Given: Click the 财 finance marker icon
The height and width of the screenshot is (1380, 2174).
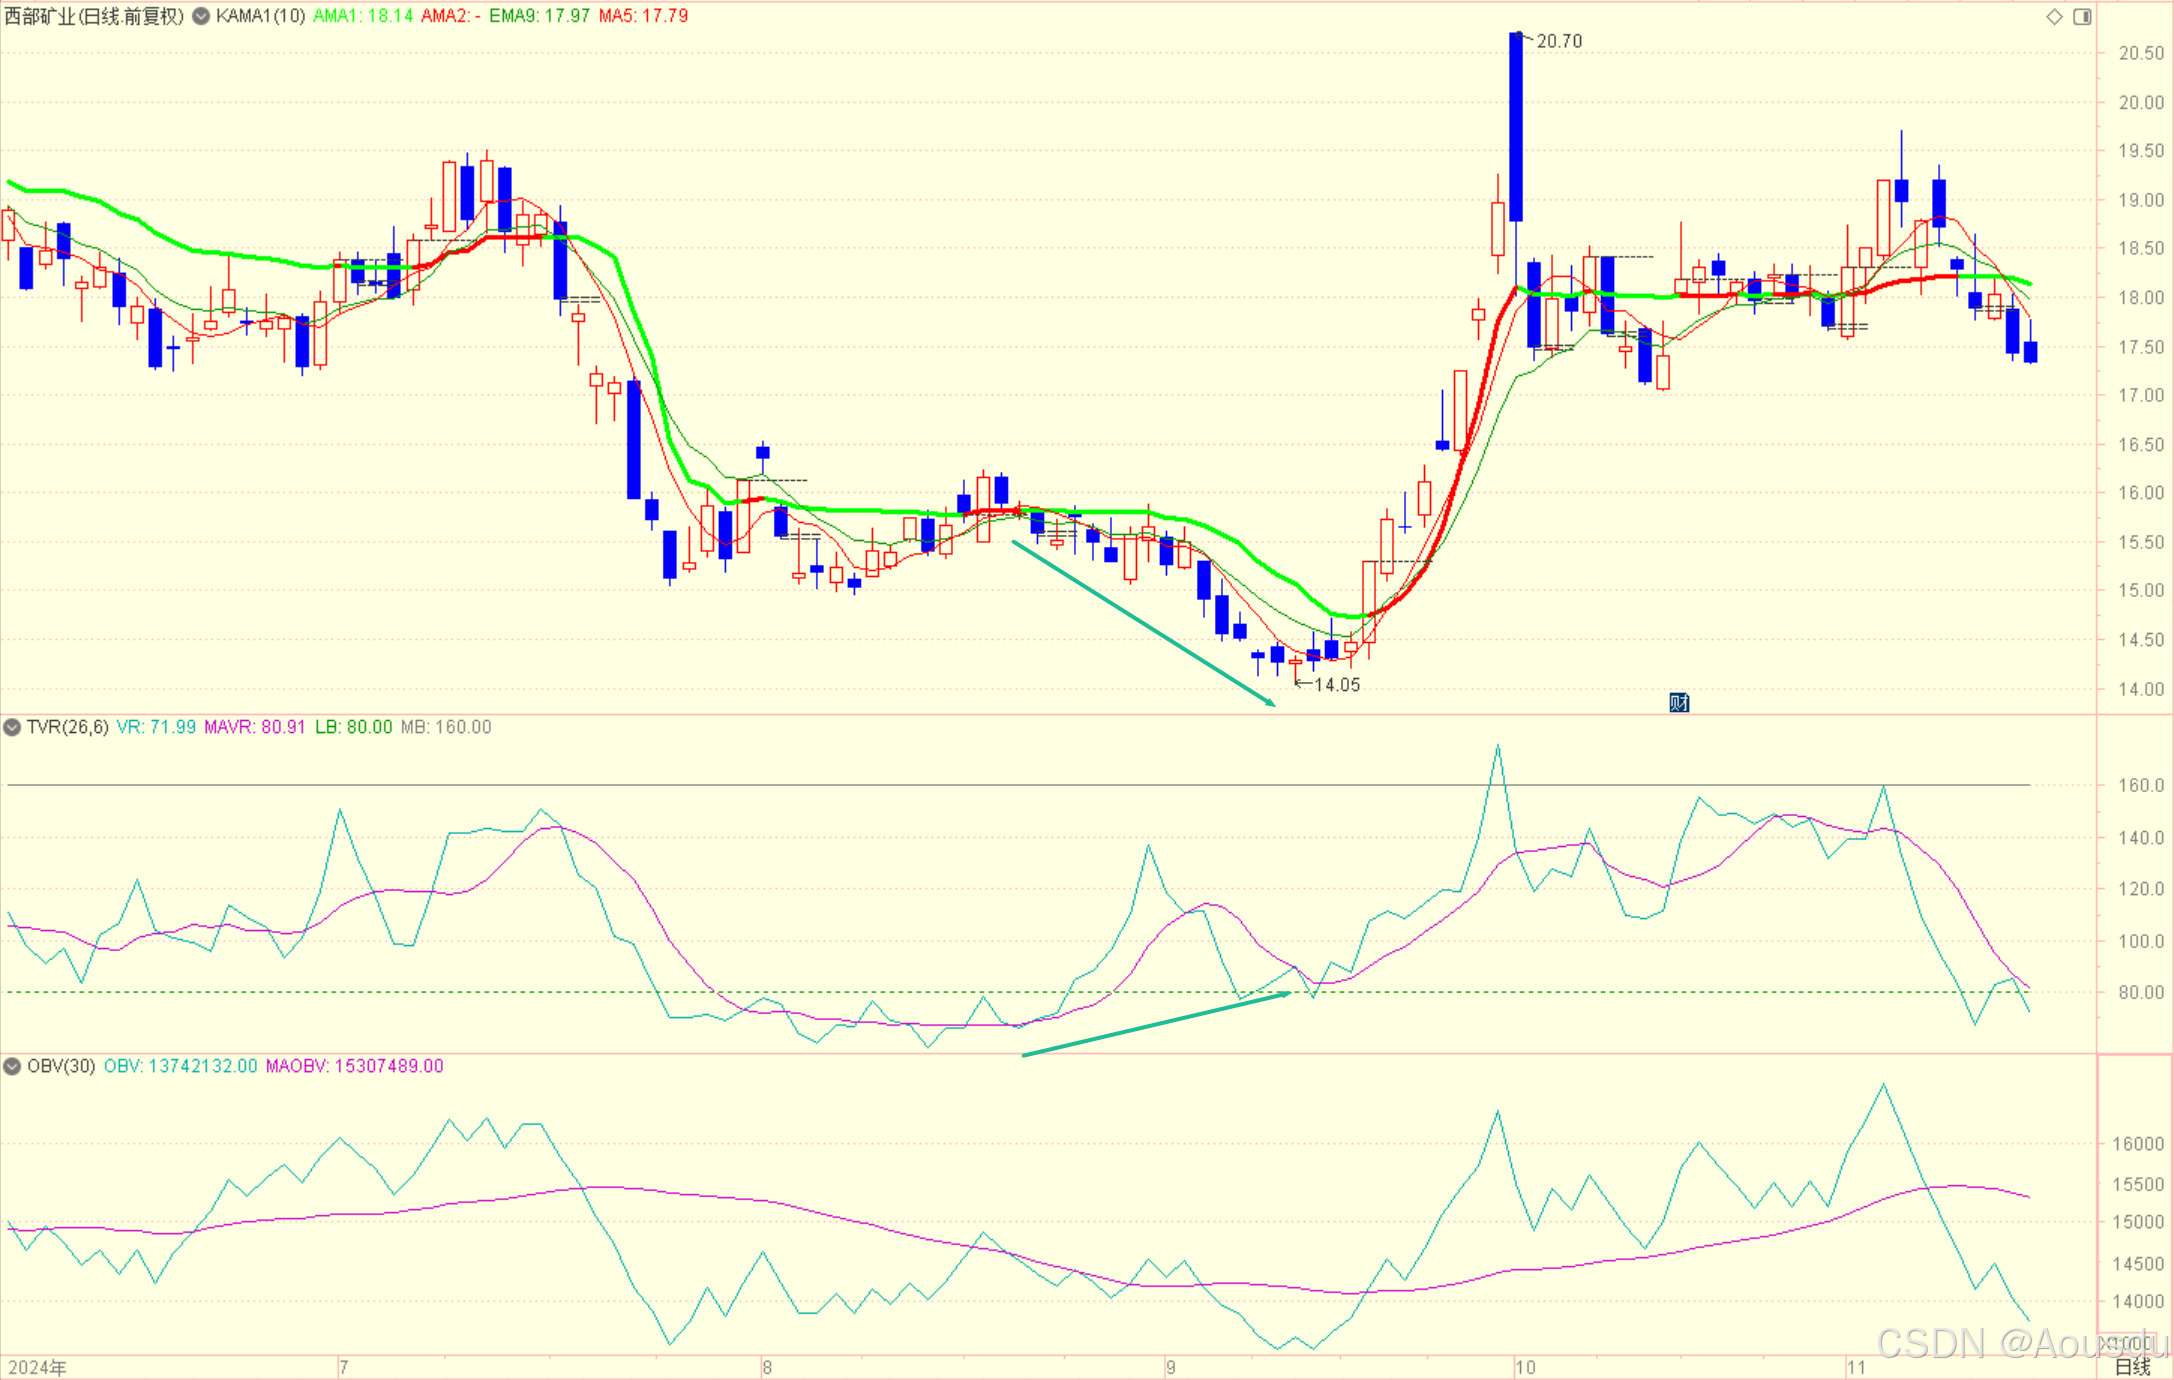Looking at the screenshot, I should coord(1679,702).
